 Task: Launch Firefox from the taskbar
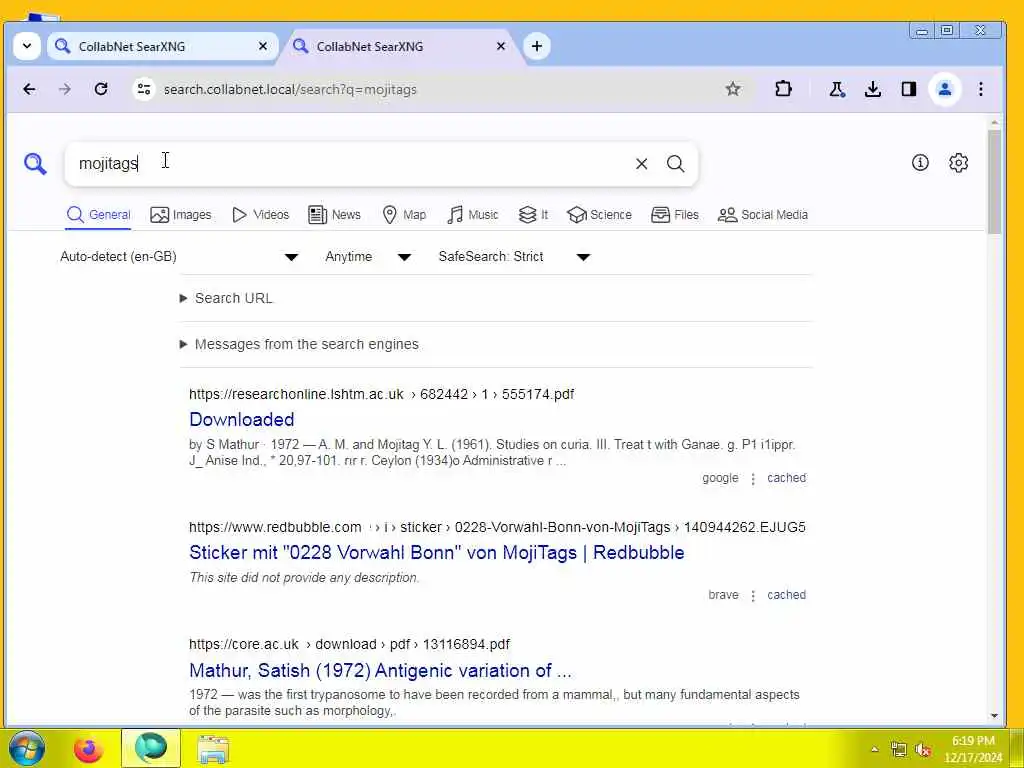(x=88, y=749)
